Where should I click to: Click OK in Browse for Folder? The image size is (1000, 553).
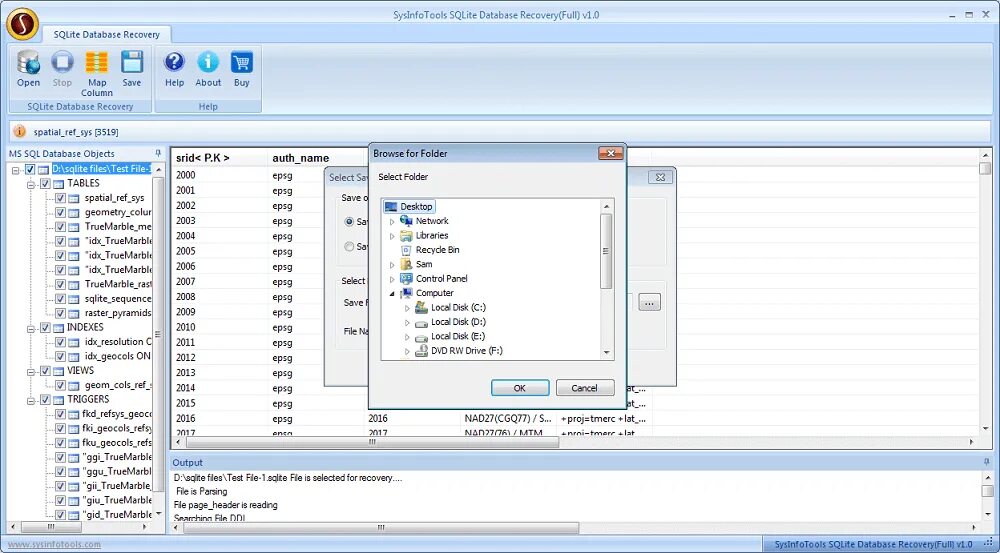click(520, 388)
